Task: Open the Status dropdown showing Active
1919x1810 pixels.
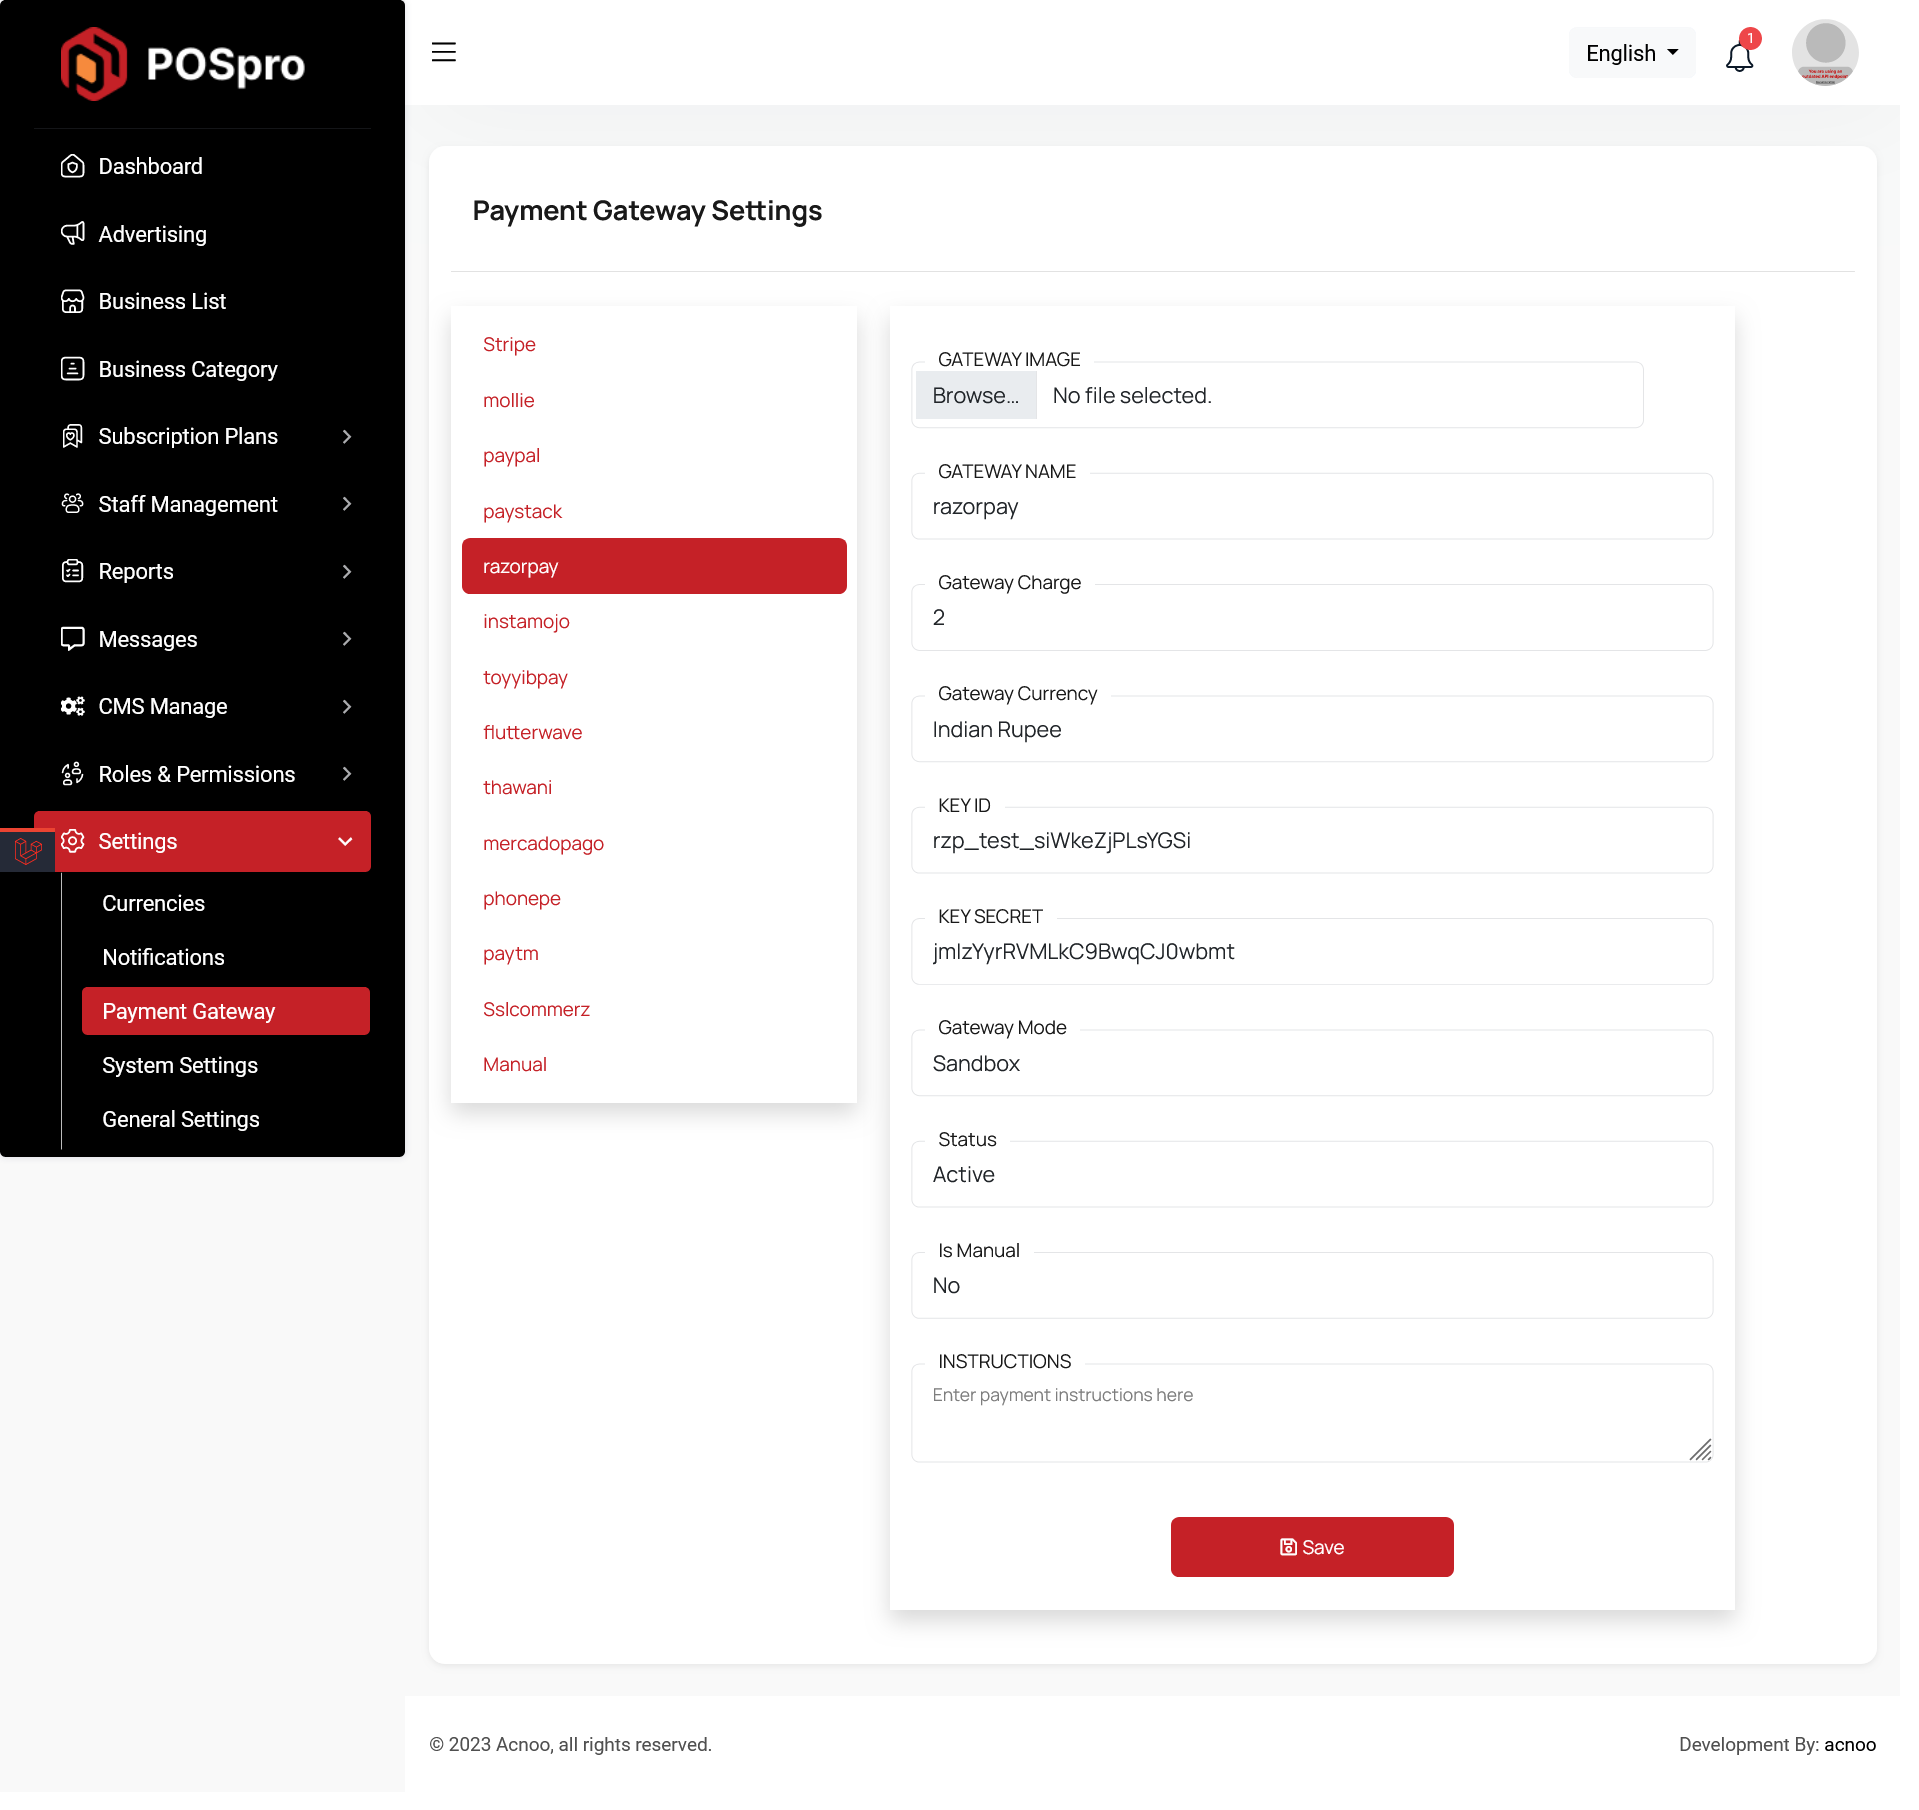Action: pos(1311,1174)
